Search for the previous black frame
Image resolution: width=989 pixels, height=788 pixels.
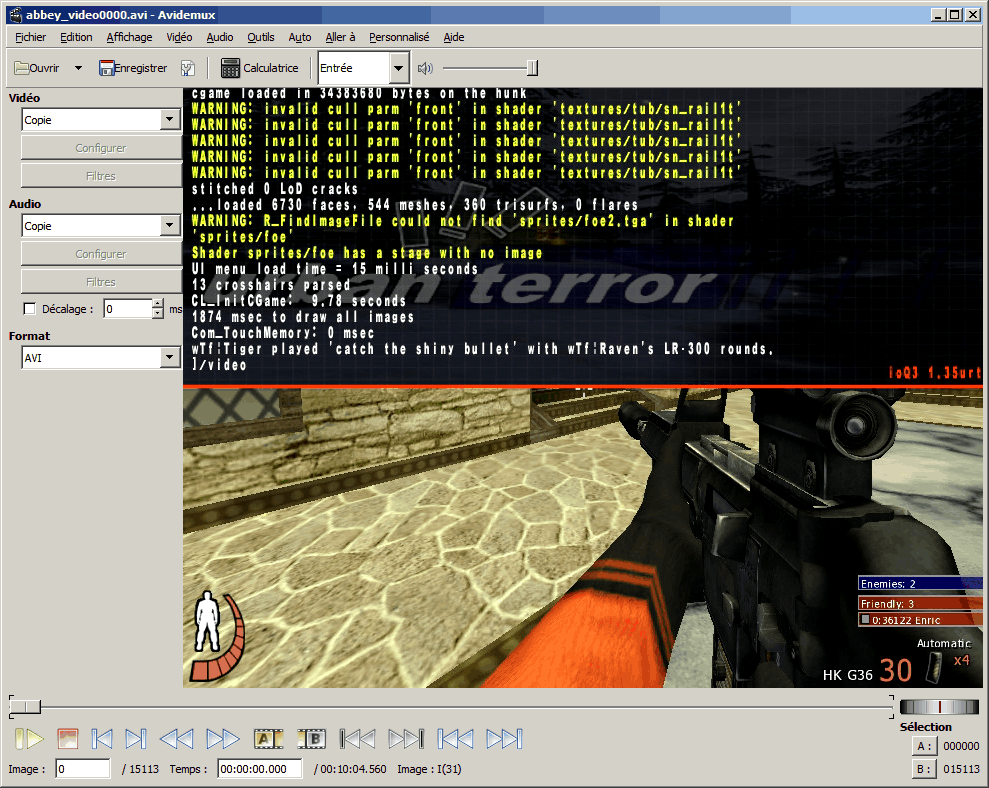pos(358,739)
